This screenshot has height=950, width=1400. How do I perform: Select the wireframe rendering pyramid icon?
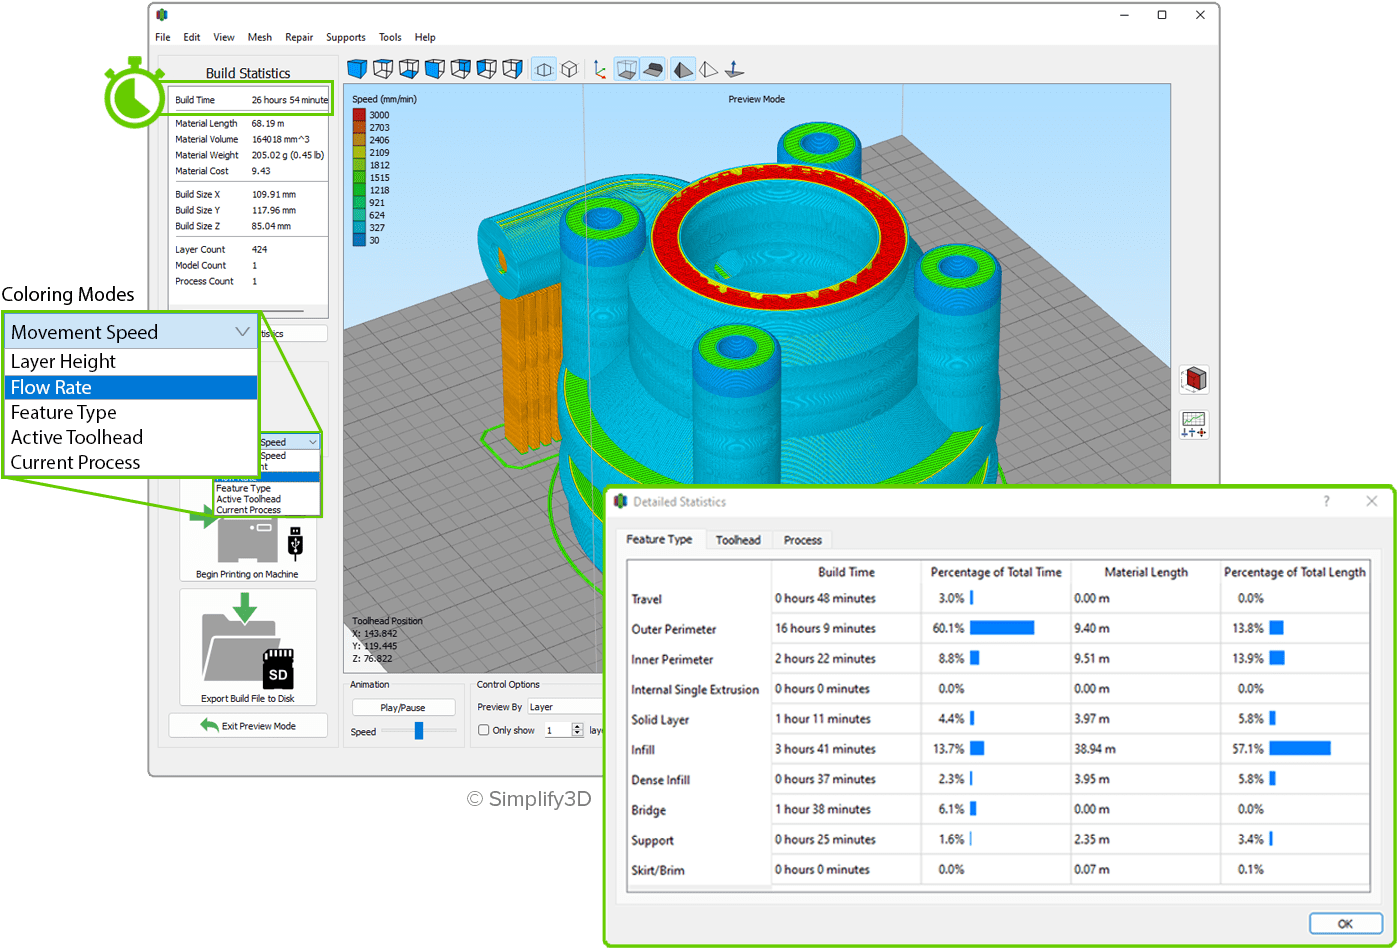[x=708, y=69]
